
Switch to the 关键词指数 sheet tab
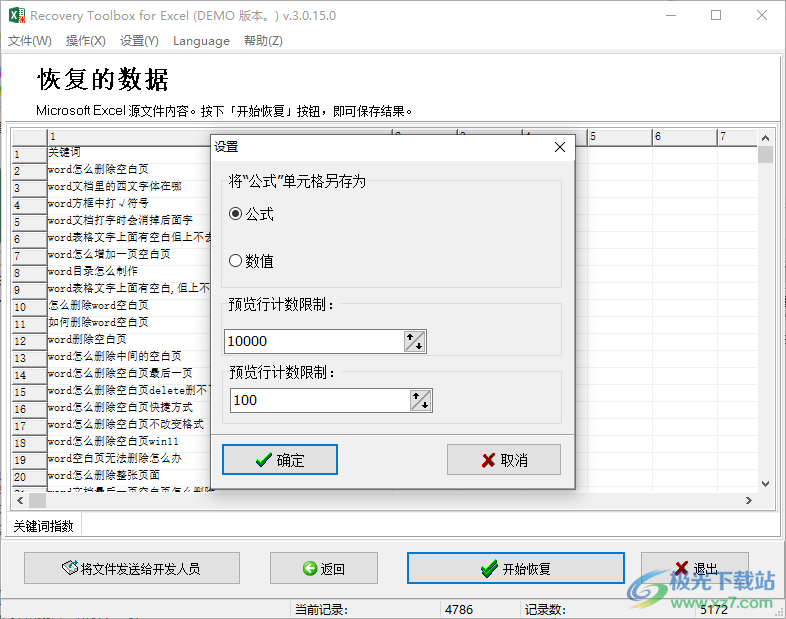[44, 526]
